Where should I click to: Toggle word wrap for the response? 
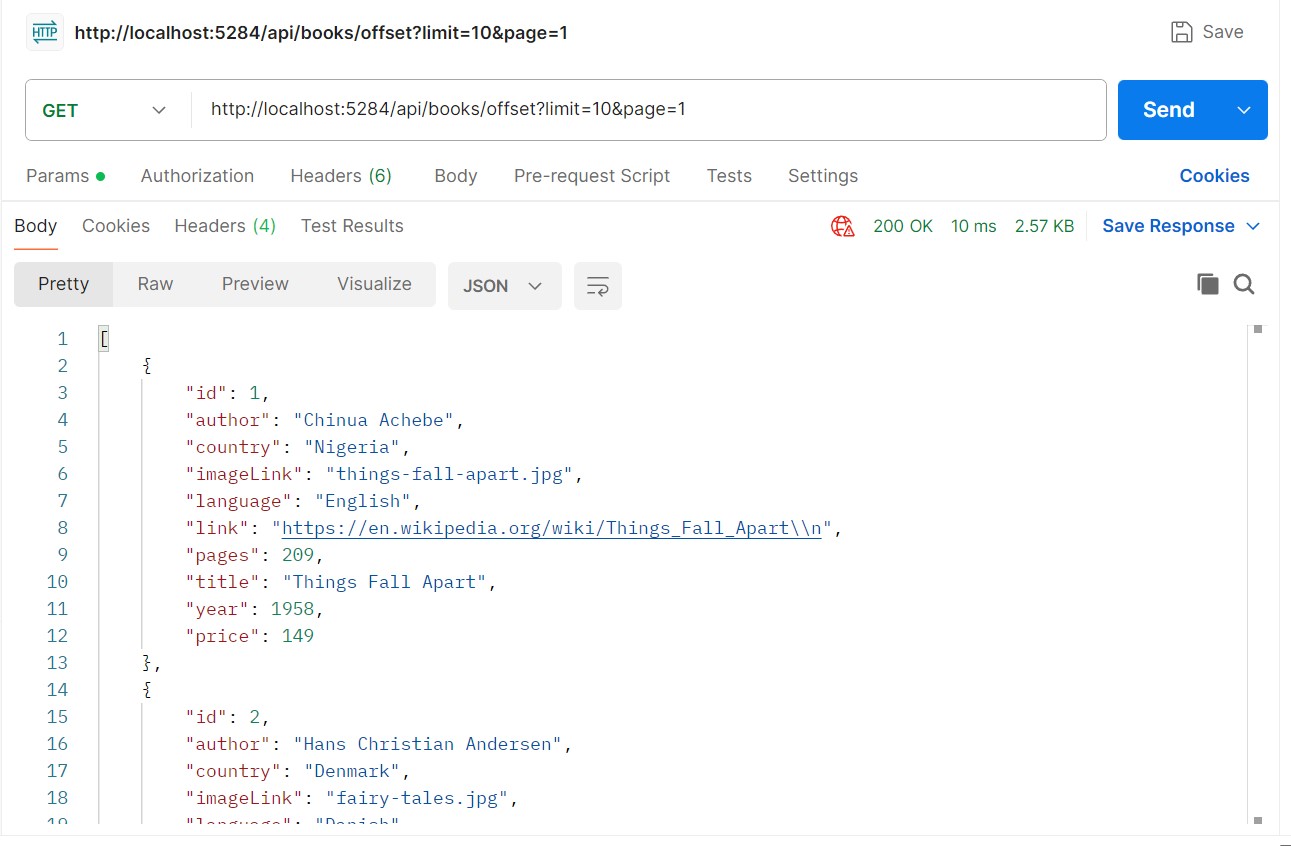click(x=598, y=286)
